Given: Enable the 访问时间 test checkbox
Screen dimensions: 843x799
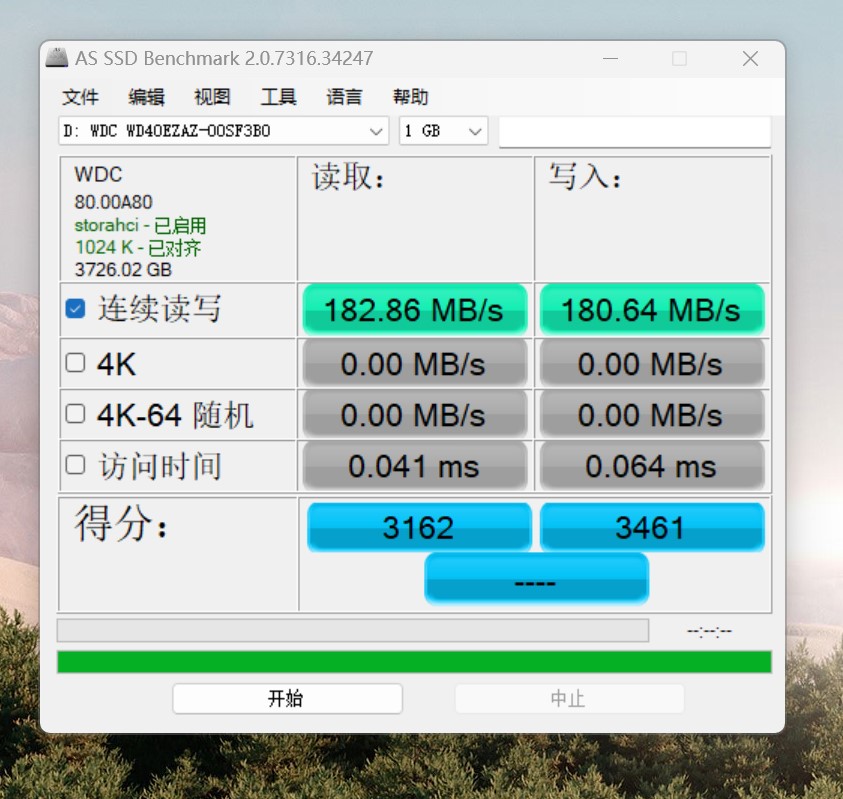Looking at the screenshot, I should pyautogui.click(x=75, y=465).
